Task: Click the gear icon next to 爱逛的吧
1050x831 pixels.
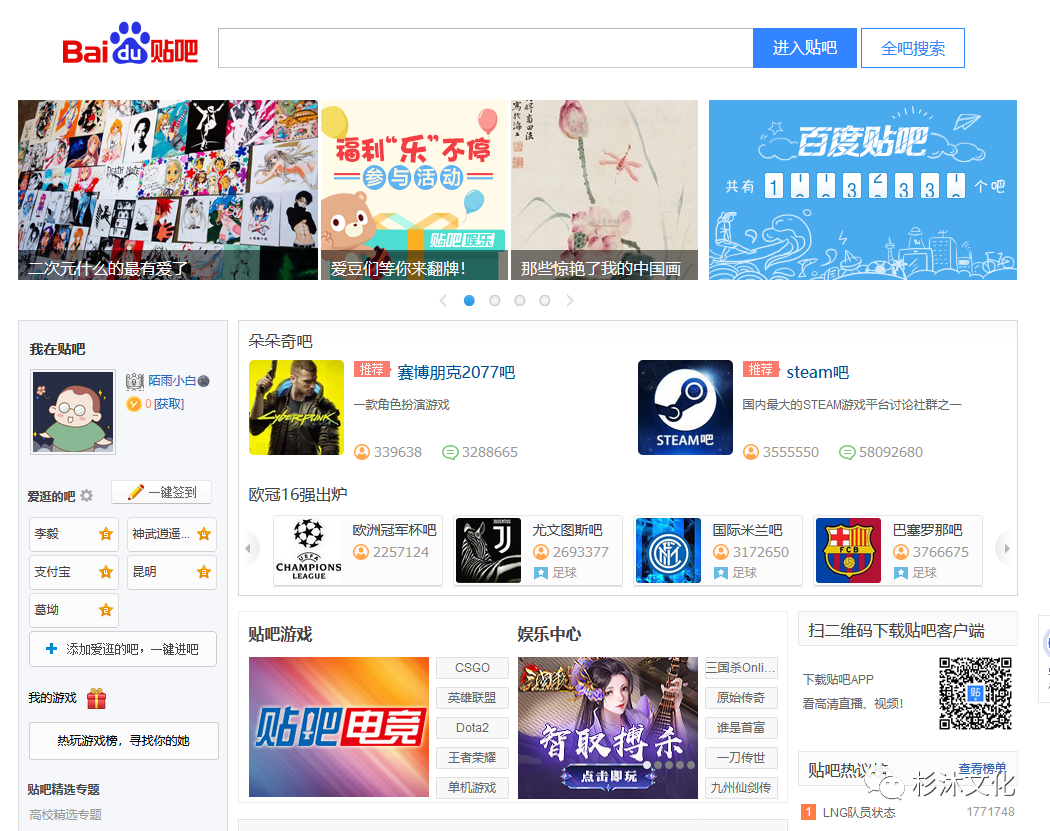Action: [87, 496]
